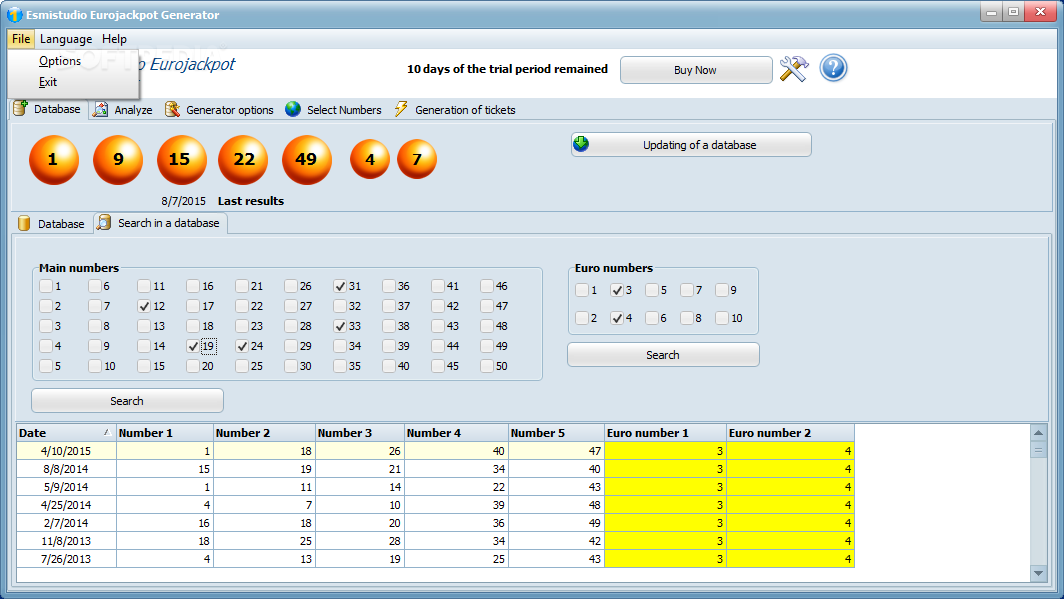
Task: Select the row dated 4/10/2015
Action: pos(435,451)
